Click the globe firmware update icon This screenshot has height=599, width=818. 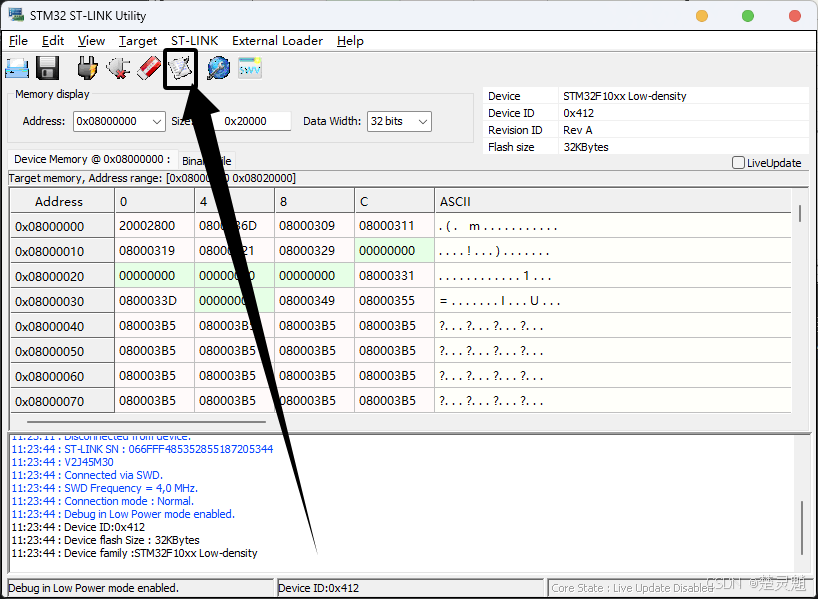(219, 68)
